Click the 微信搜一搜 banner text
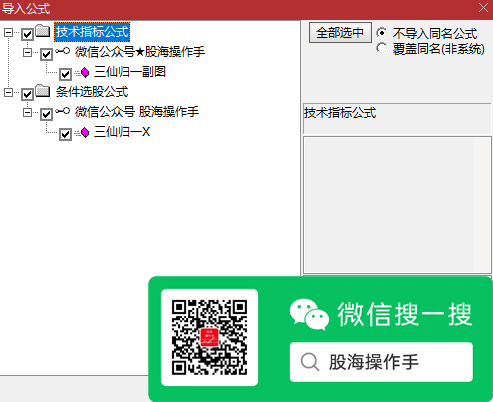This screenshot has width=493, height=402. click(405, 314)
